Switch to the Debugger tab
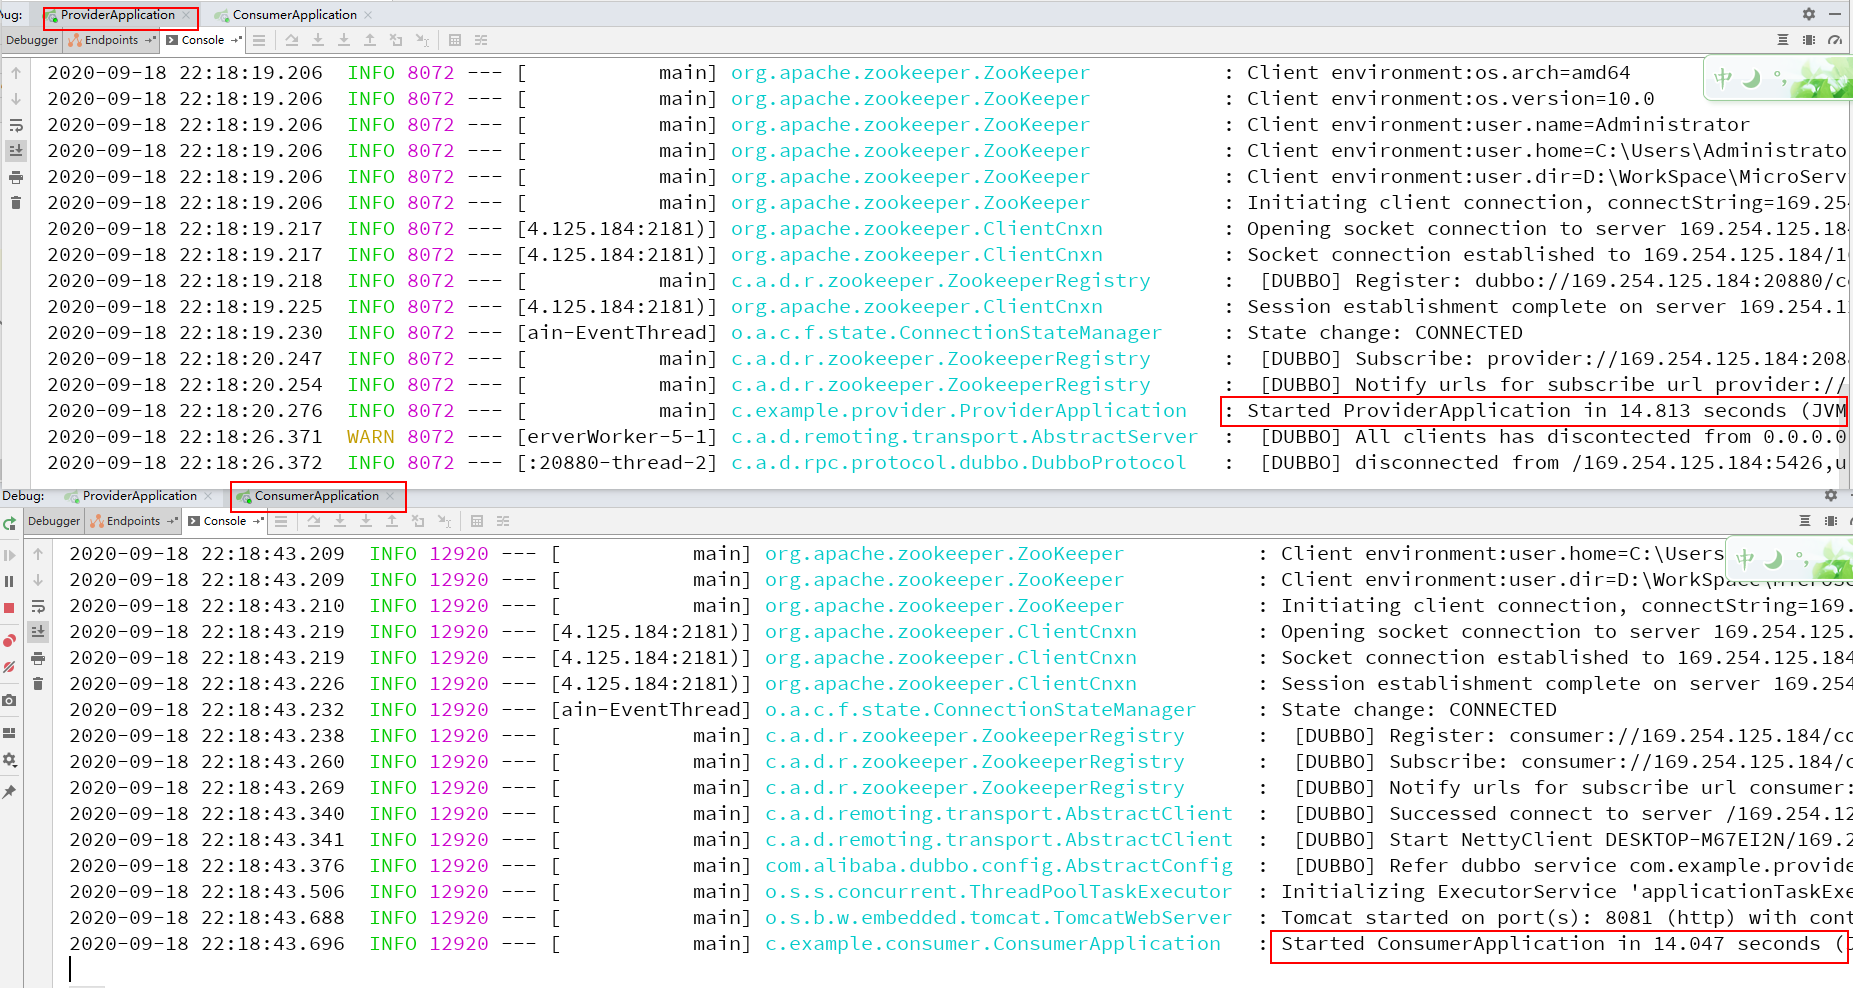Image resolution: width=1853 pixels, height=988 pixels. [x=53, y=520]
